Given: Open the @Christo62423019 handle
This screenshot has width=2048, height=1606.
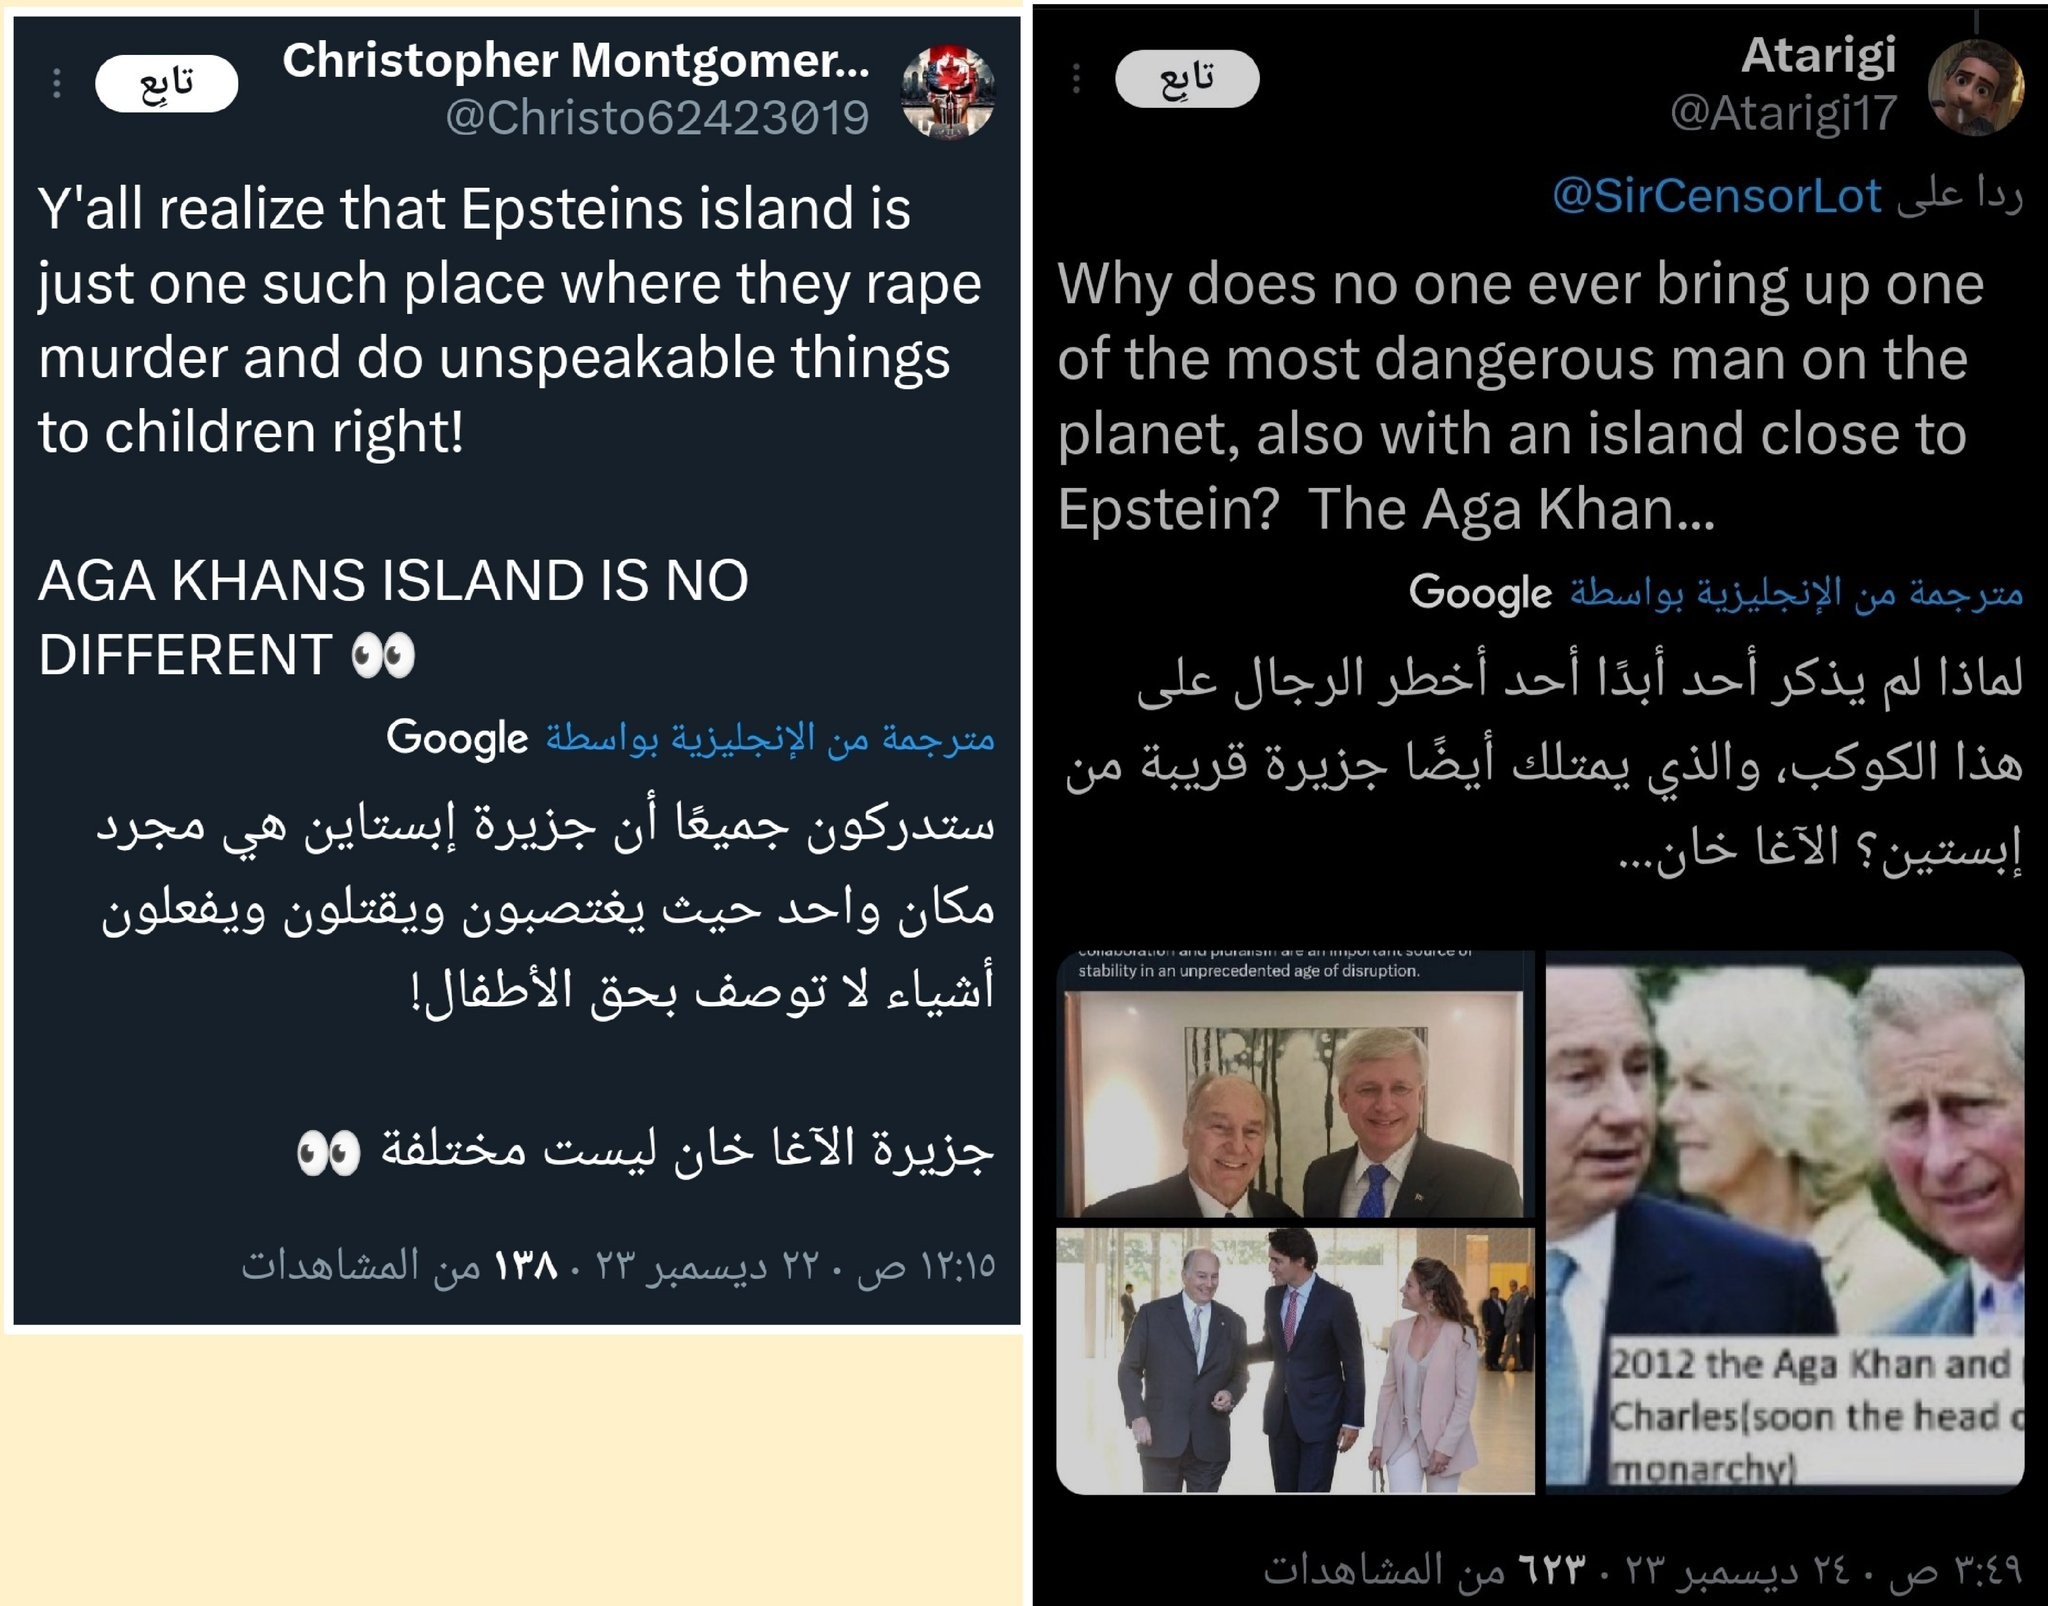Looking at the screenshot, I should (657, 118).
